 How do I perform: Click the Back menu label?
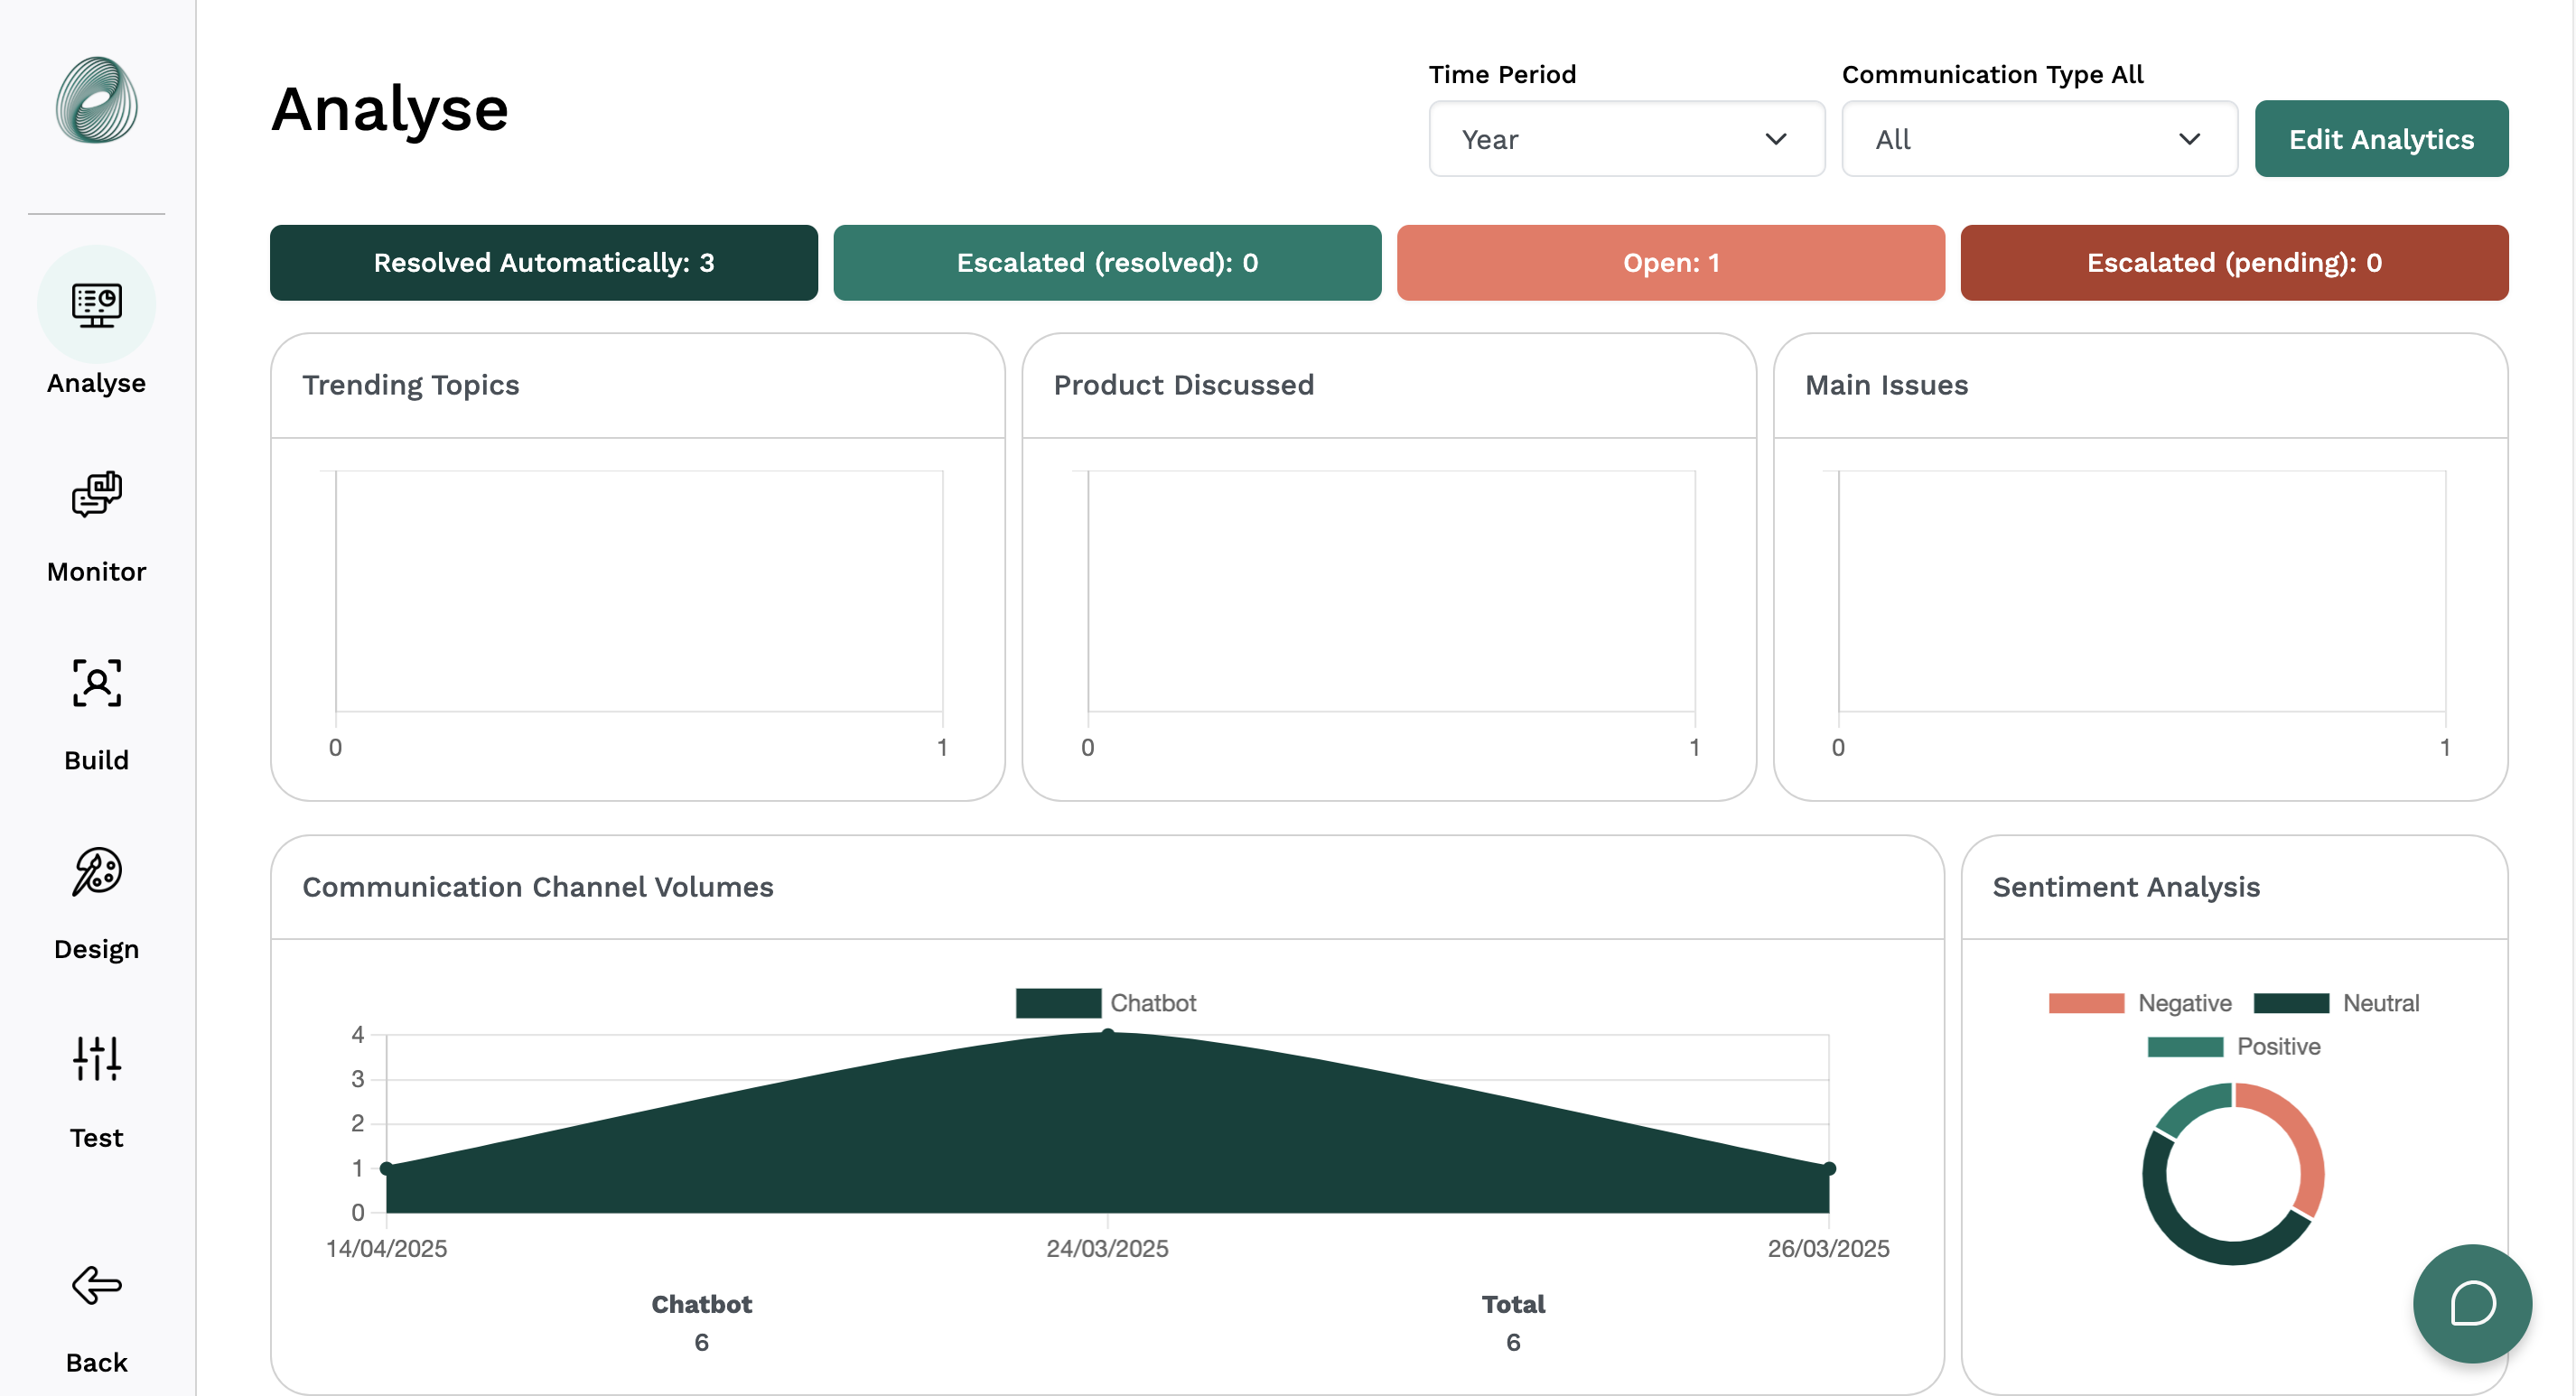(x=97, y=1363)
